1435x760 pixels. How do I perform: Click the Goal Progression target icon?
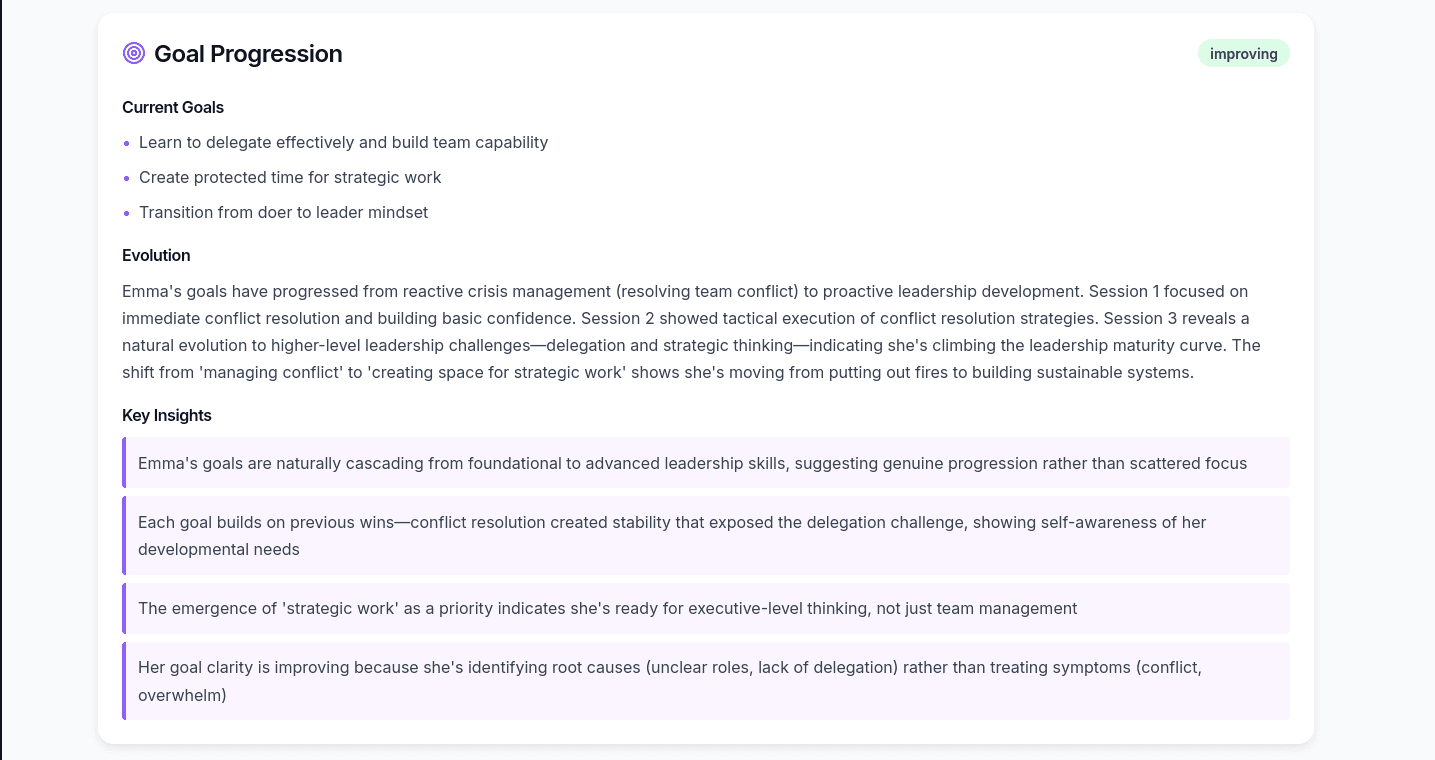pyautogui.click(x=134, y=54)
